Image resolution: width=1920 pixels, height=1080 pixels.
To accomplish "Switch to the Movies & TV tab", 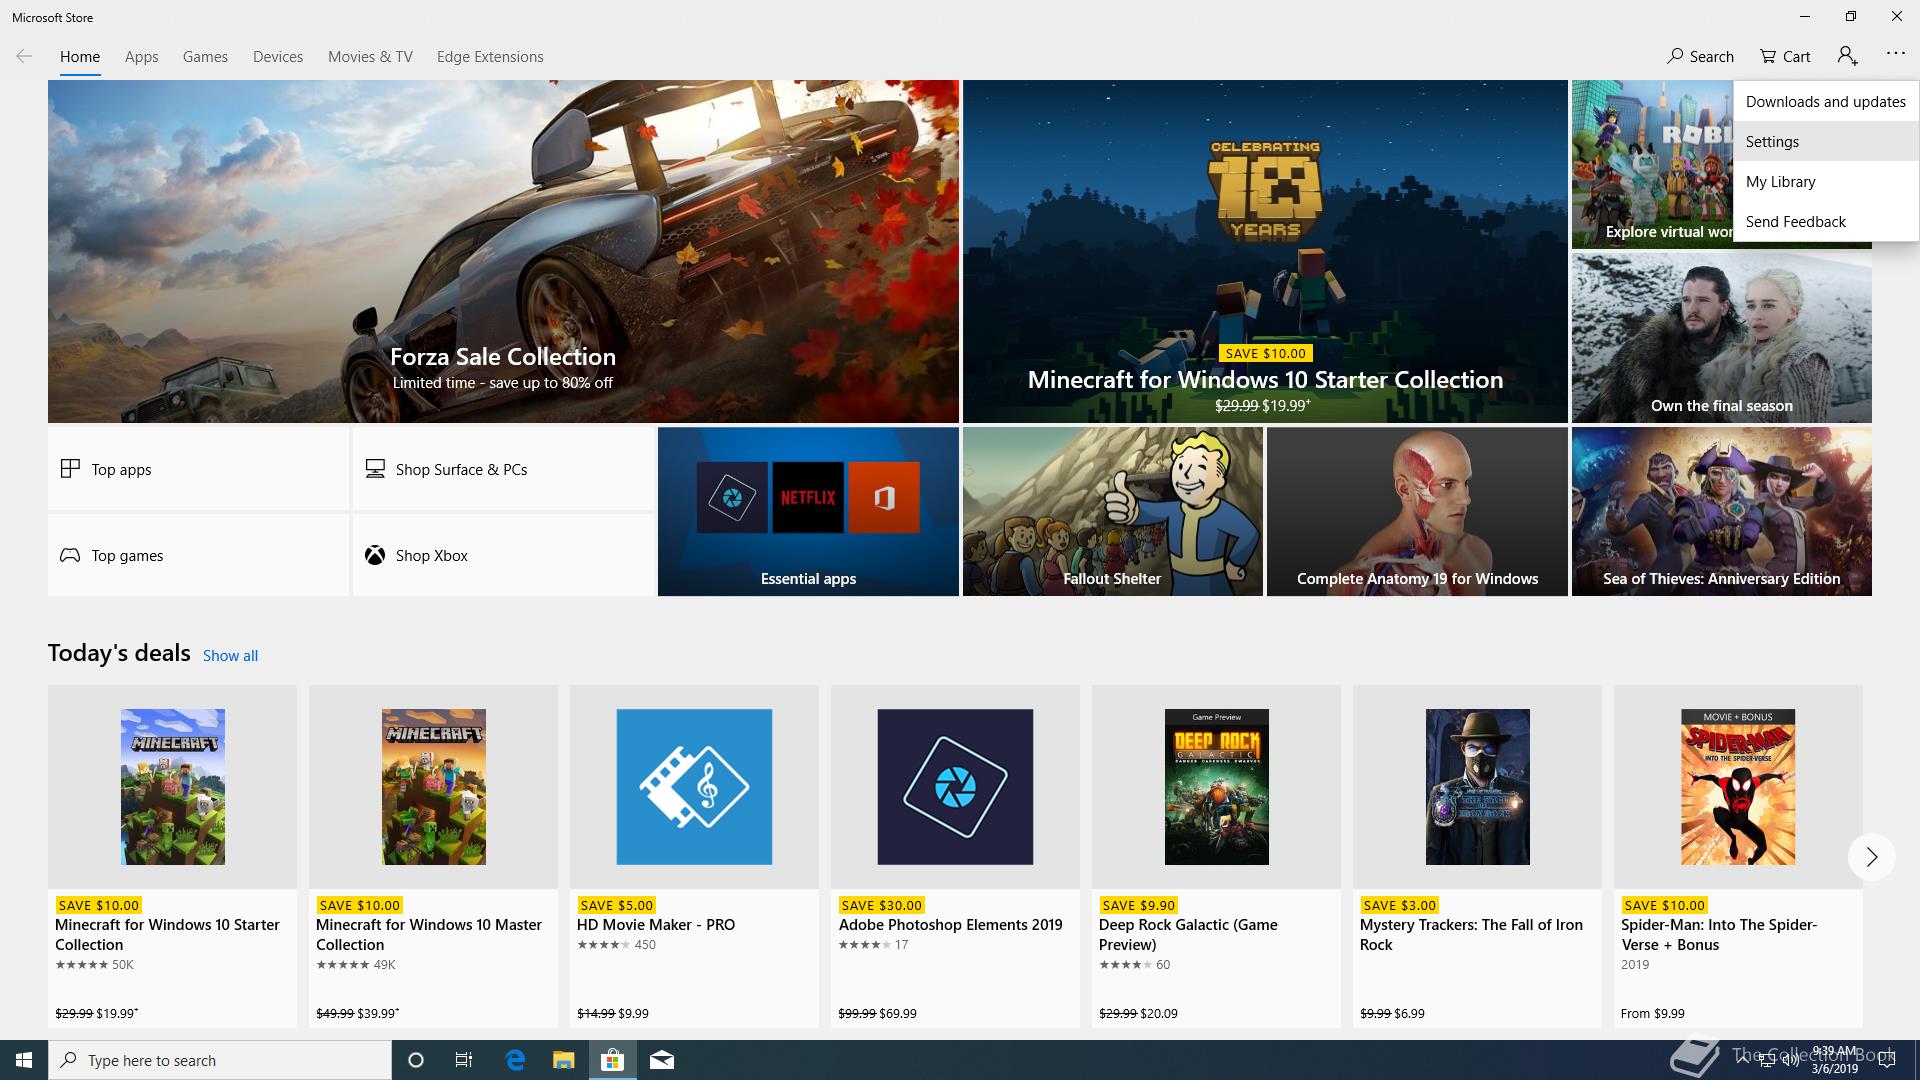I will coord(370,57).
